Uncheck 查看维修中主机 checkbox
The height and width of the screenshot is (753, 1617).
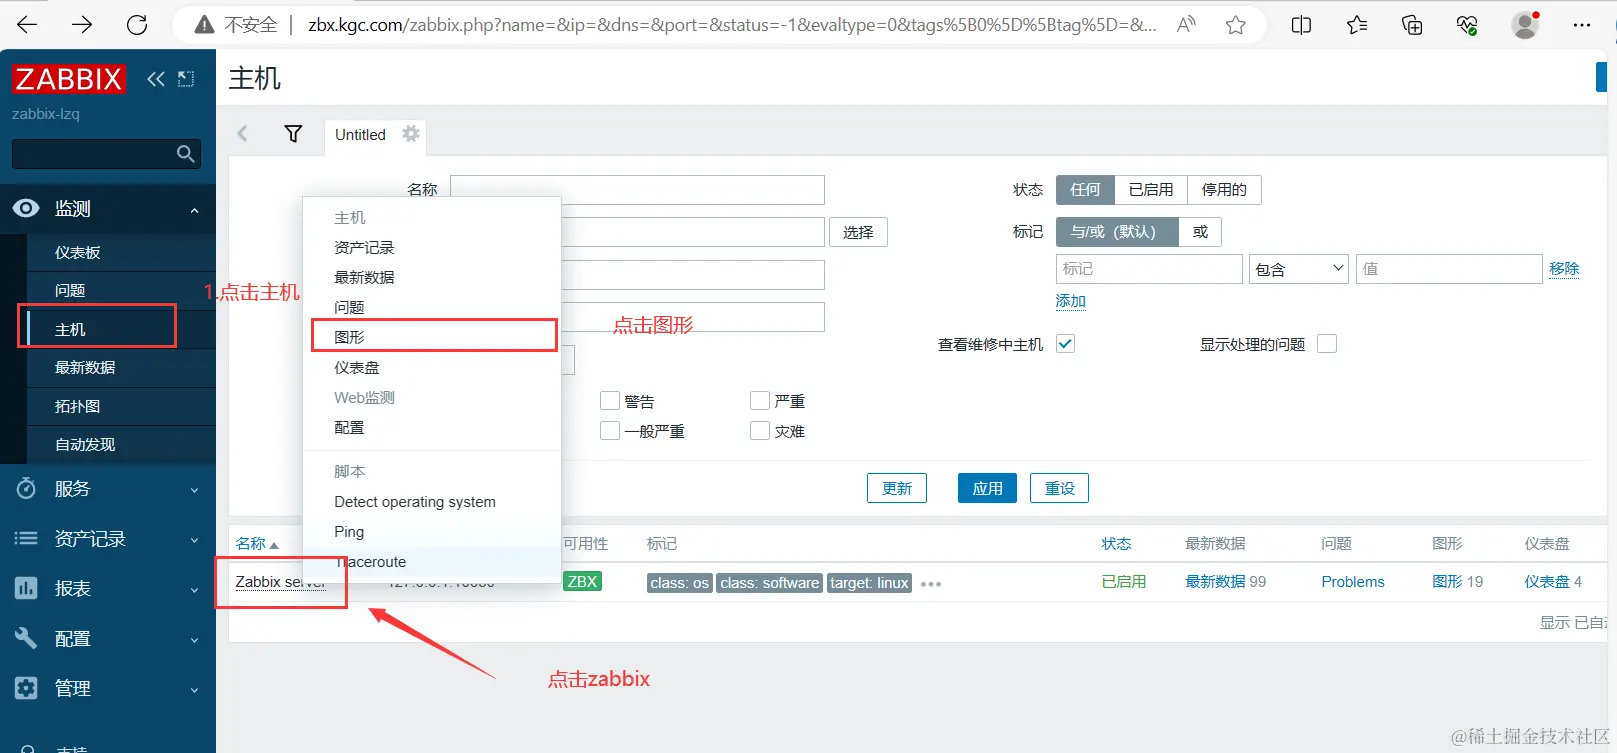pos(1065,344)
